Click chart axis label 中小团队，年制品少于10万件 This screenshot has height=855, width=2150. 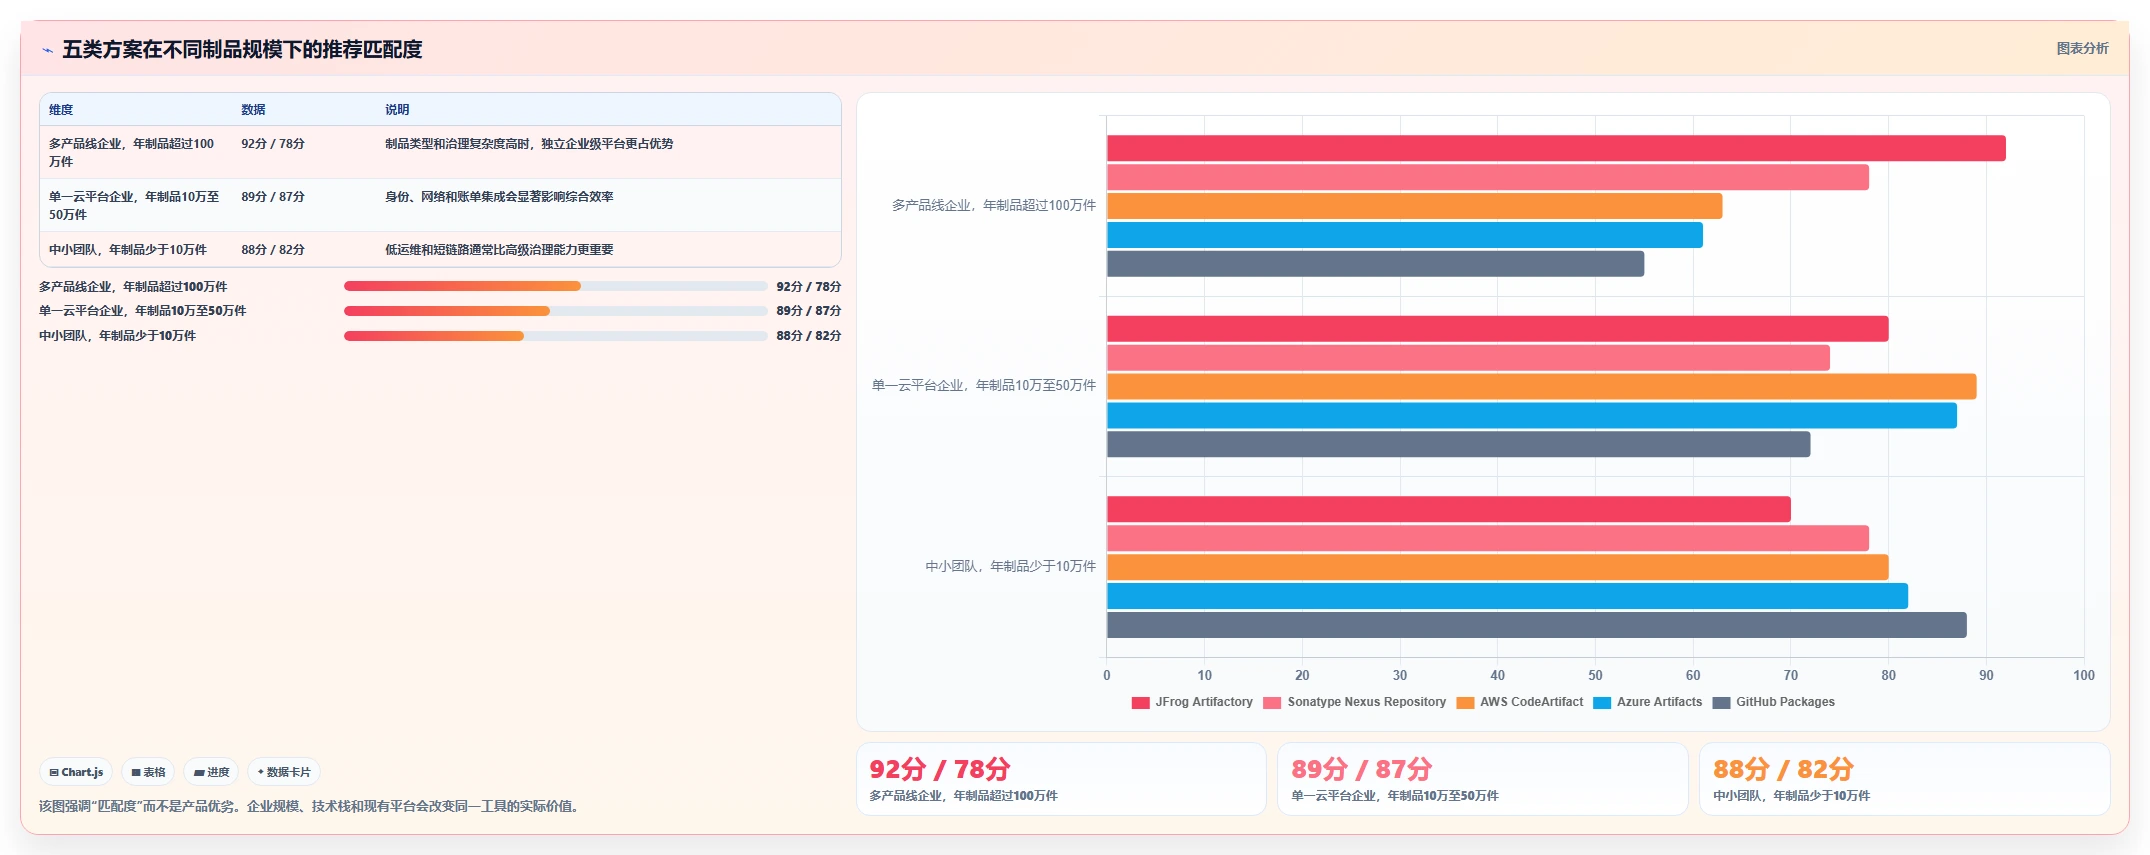click(x=1011, y=566)
